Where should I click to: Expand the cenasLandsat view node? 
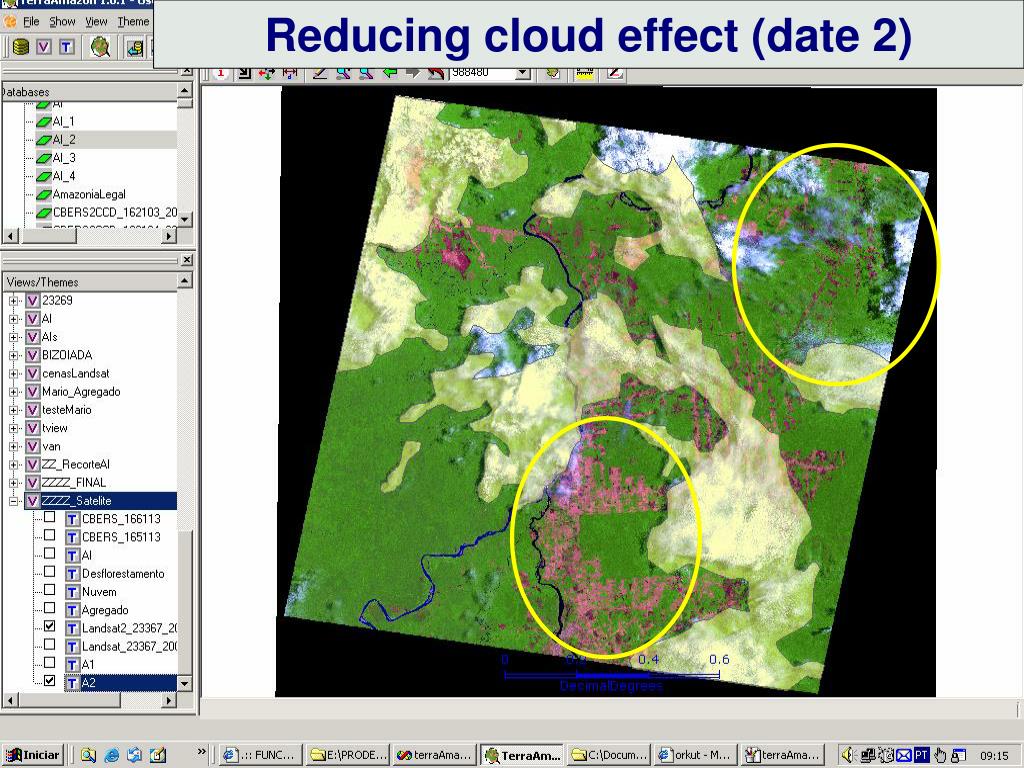click(x=13, y=374)
